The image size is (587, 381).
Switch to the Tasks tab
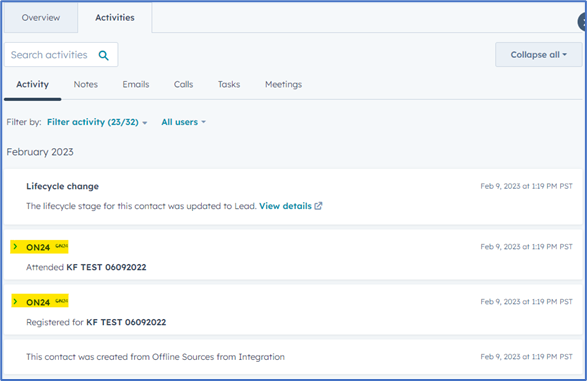click(229, 85)
